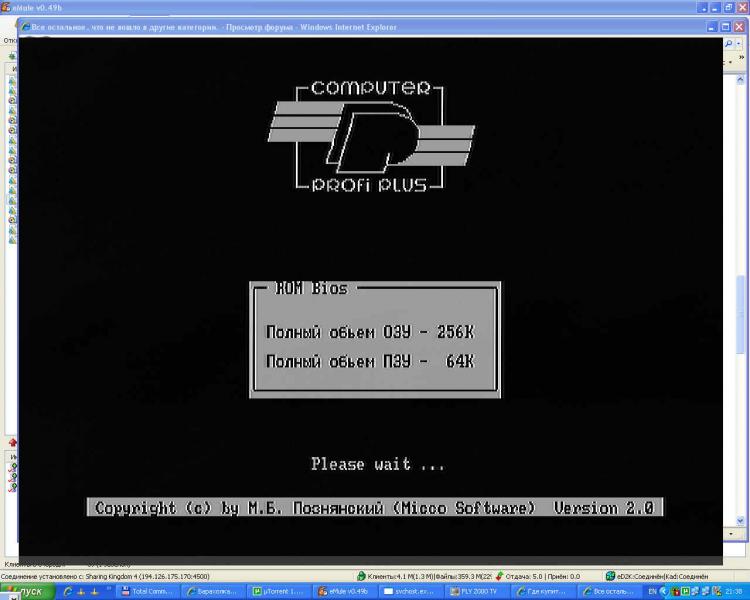
Task: Maximize the Internet Explorer window
Action: (725, 27)
